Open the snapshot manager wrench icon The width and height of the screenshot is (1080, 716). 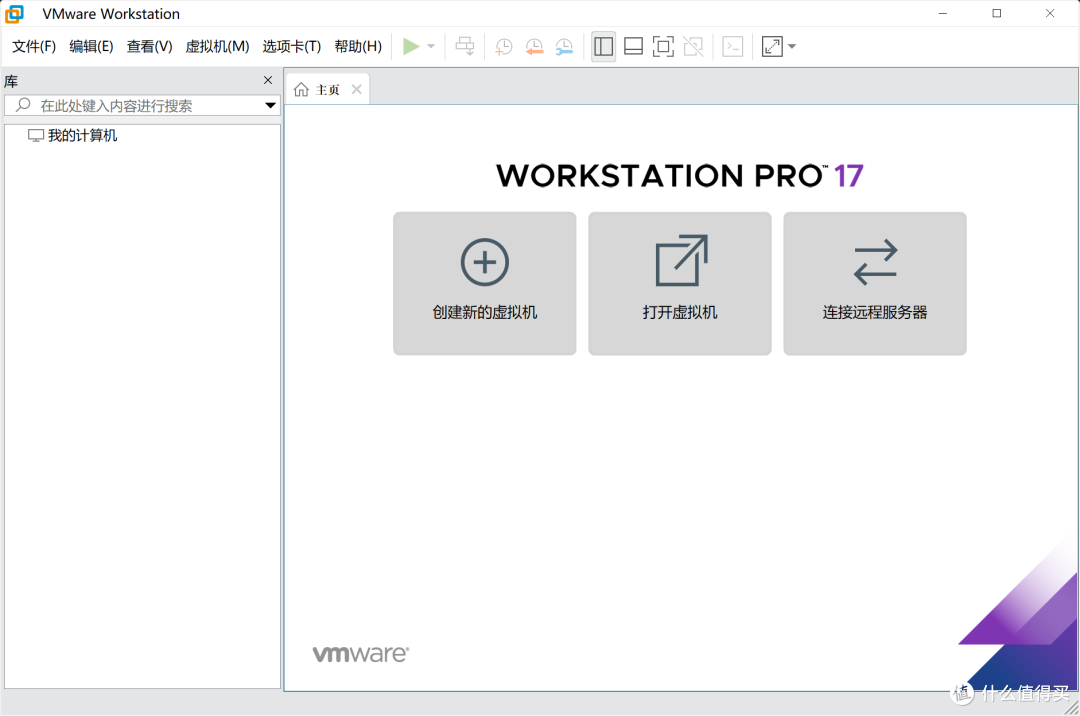coord(564,46)
